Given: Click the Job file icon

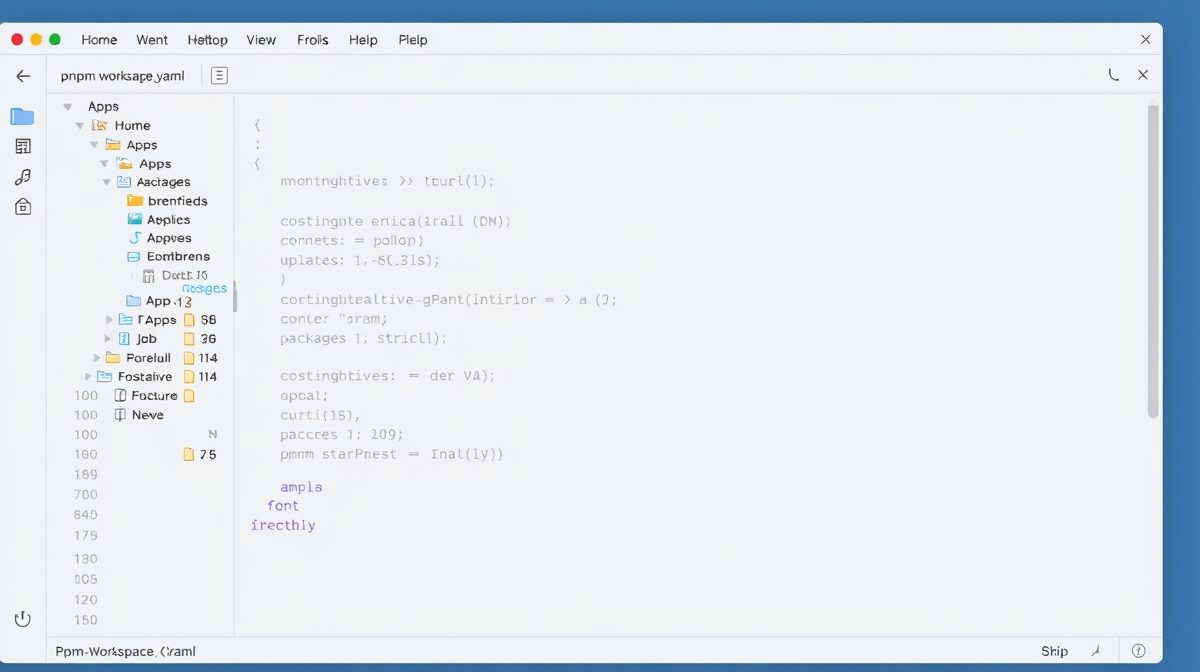Looking at the screenshot, I should point(125,339).
